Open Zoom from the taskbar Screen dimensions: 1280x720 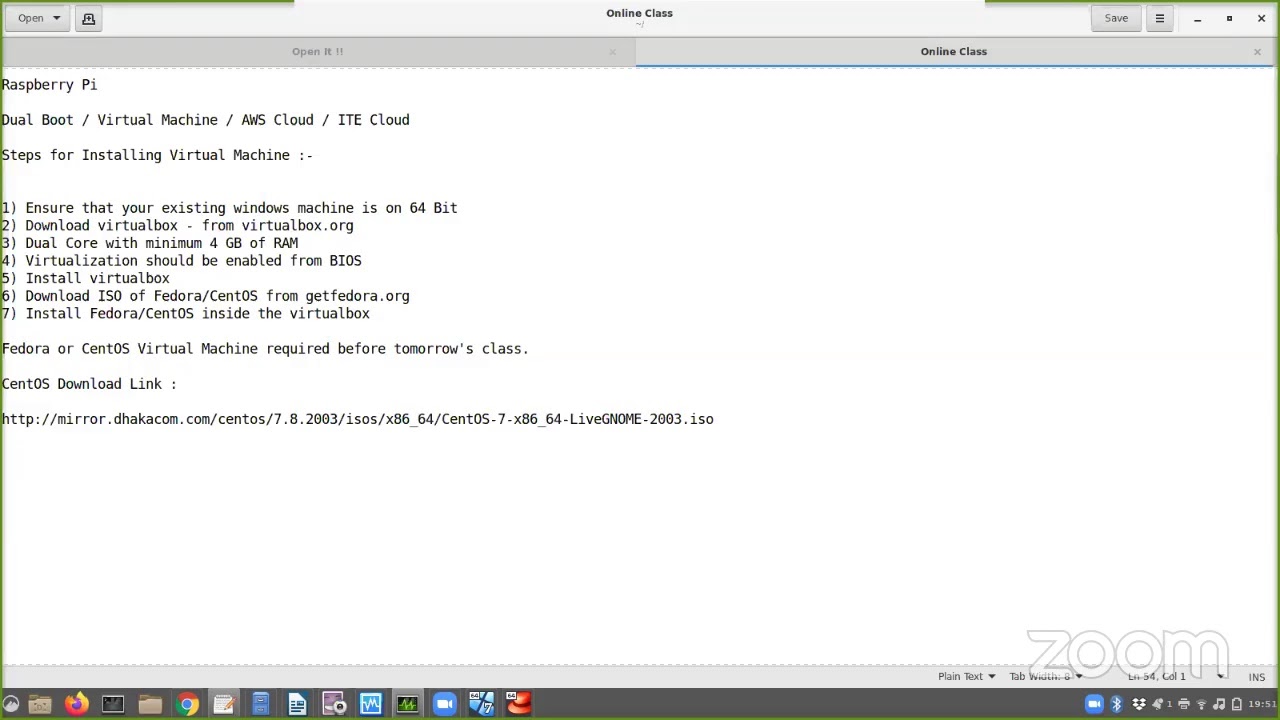(445, 704)
